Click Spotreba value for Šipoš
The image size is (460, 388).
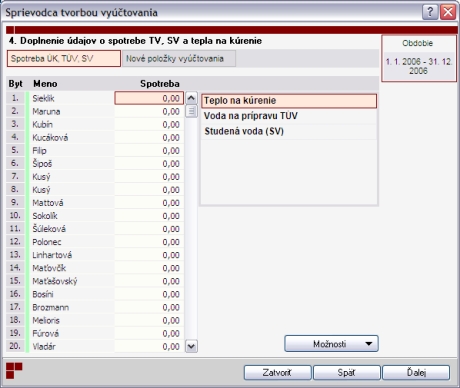pos(149,164)
